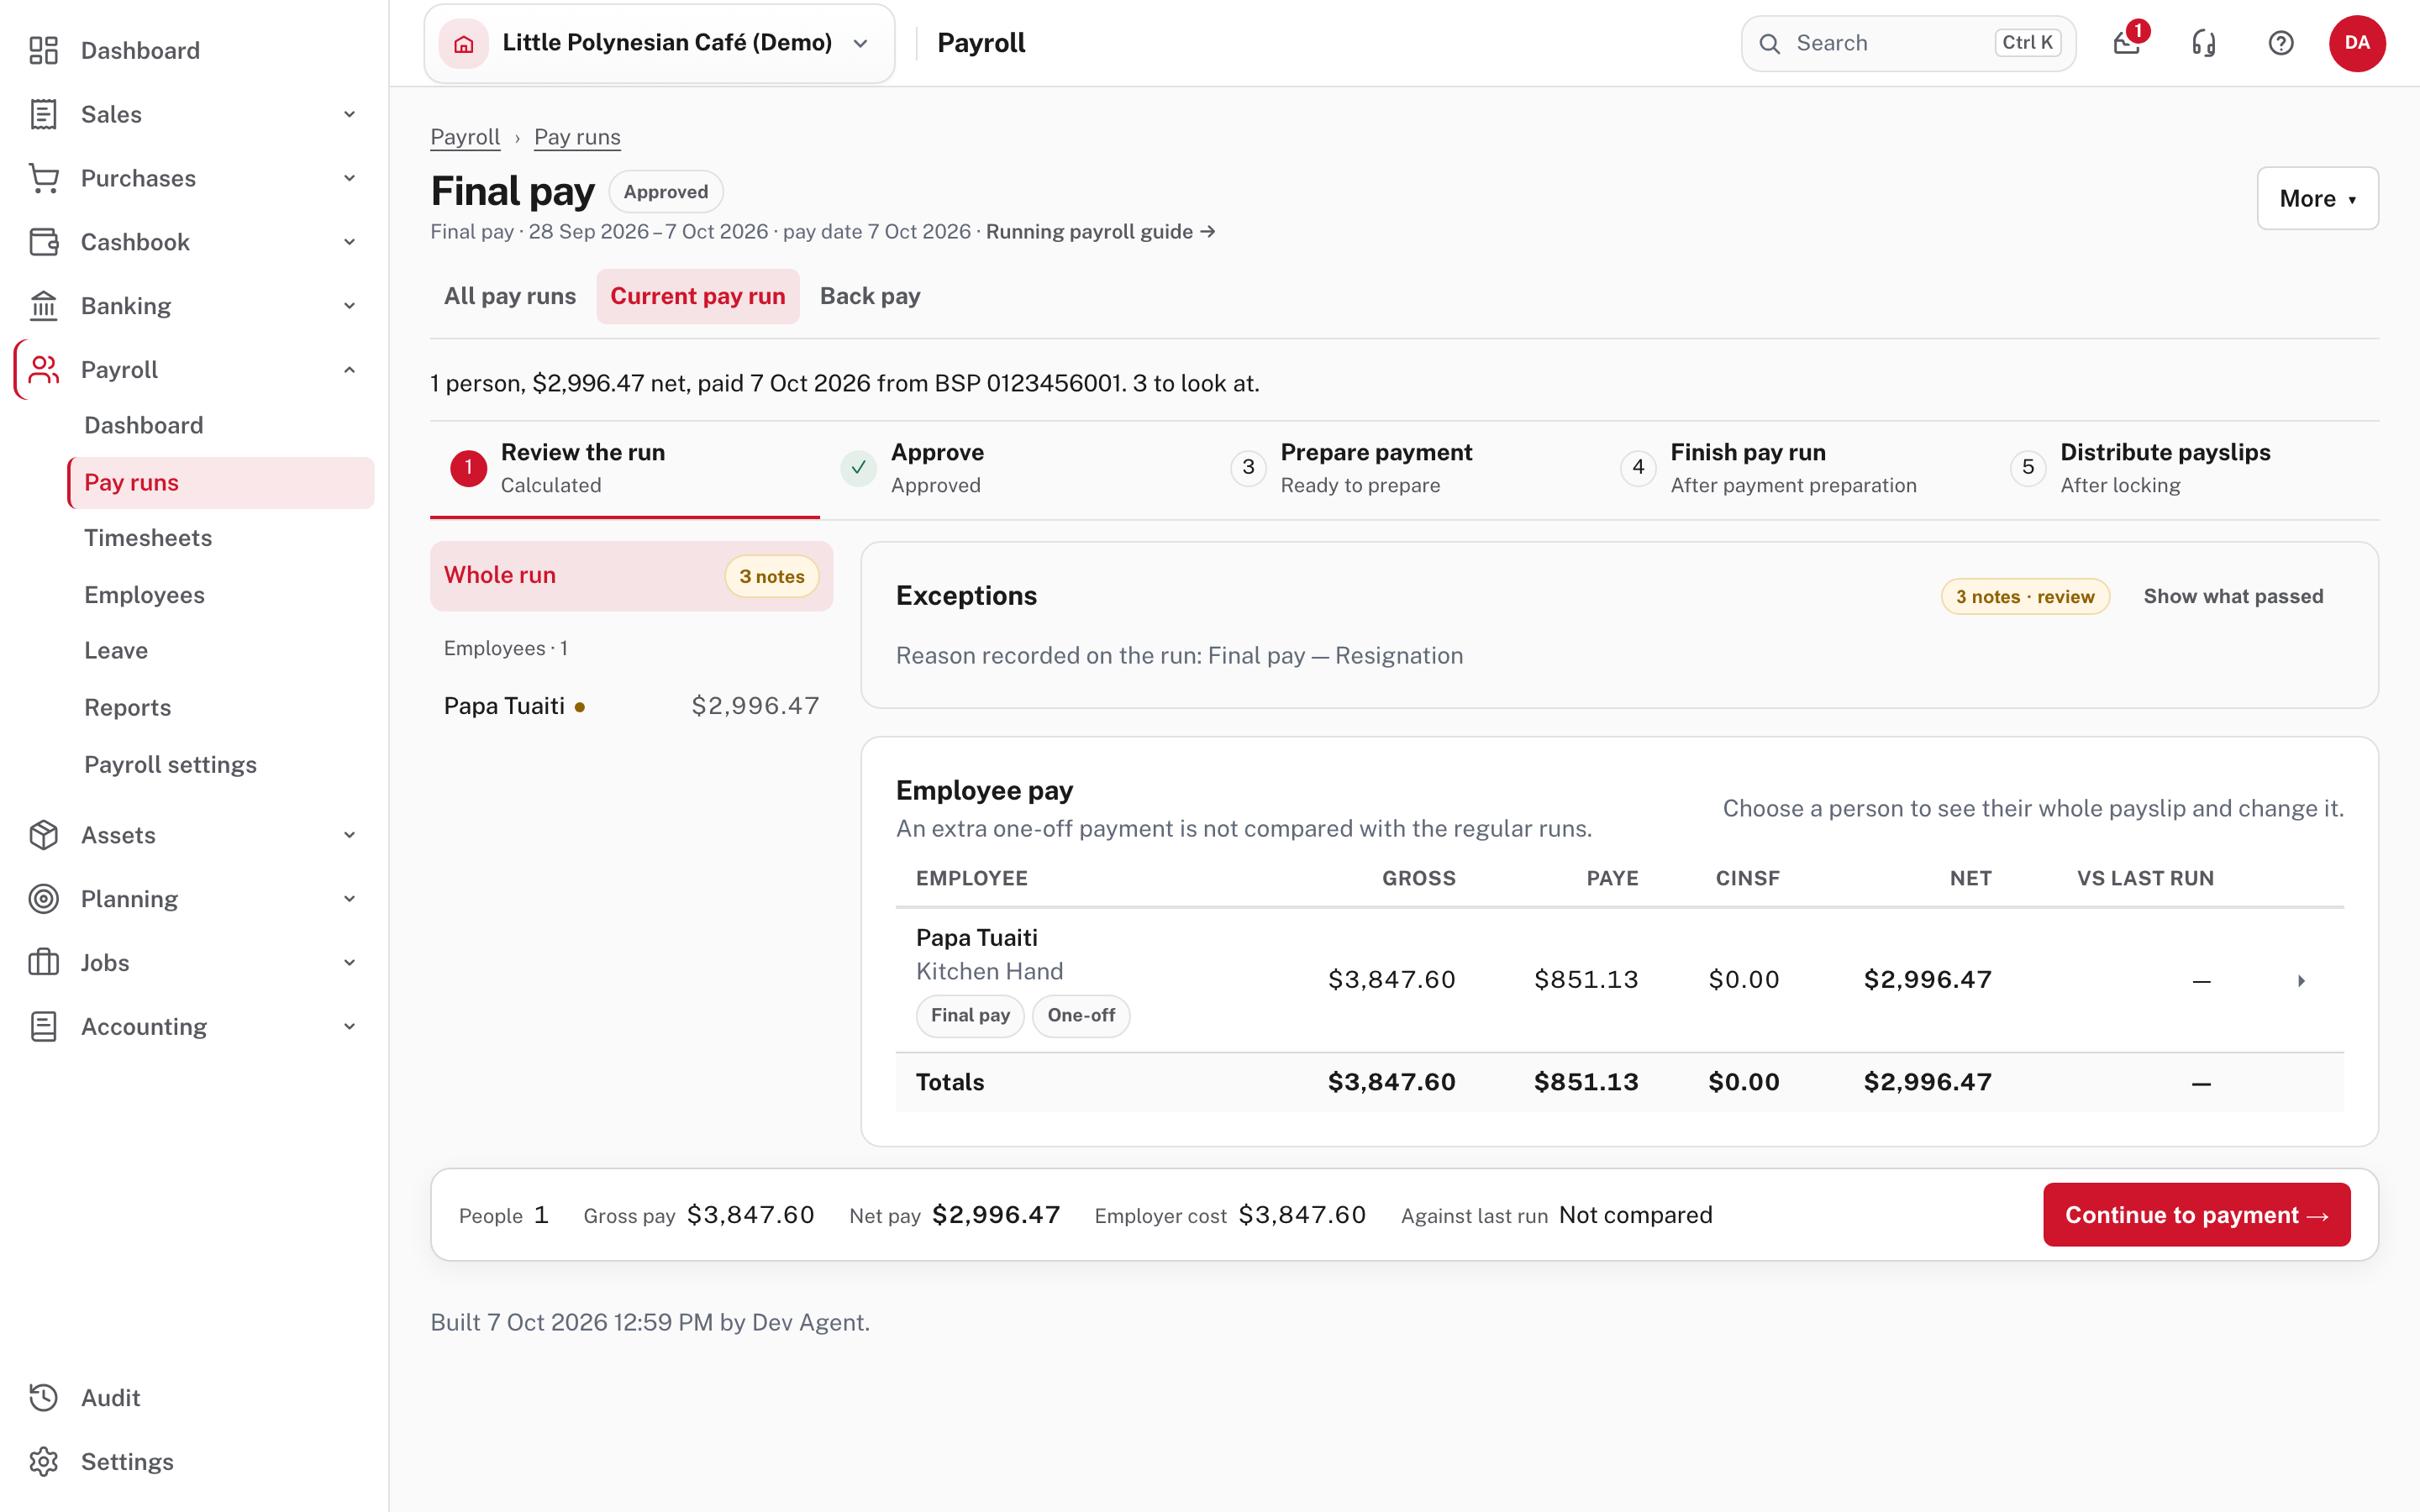The image size is (2420, 1512).
Task: Expand the Purchases menu chevron
Action: point(349,178)
